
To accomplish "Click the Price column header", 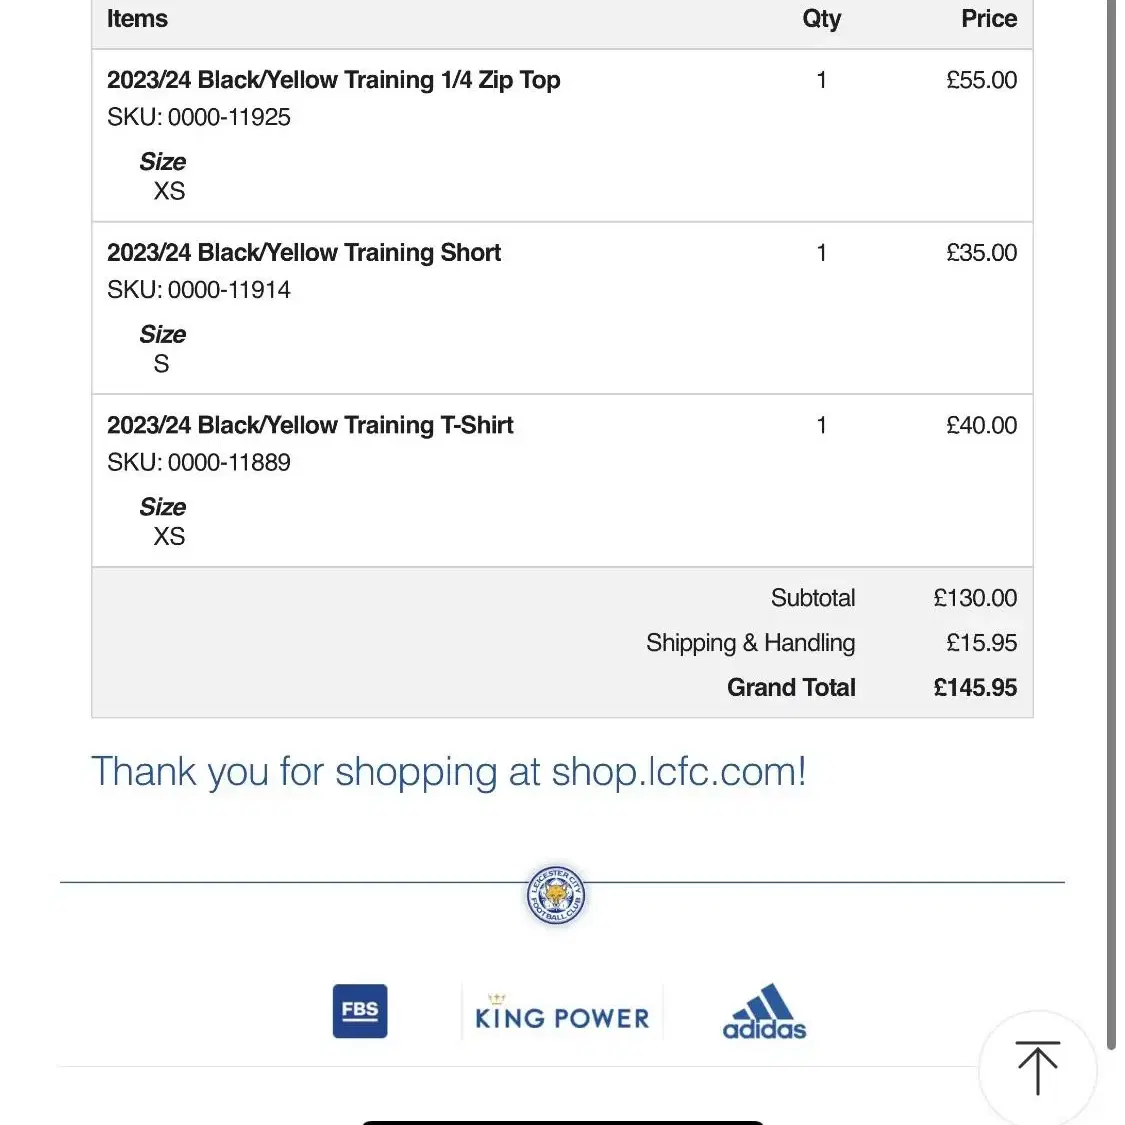I will (x=989, y=19).
